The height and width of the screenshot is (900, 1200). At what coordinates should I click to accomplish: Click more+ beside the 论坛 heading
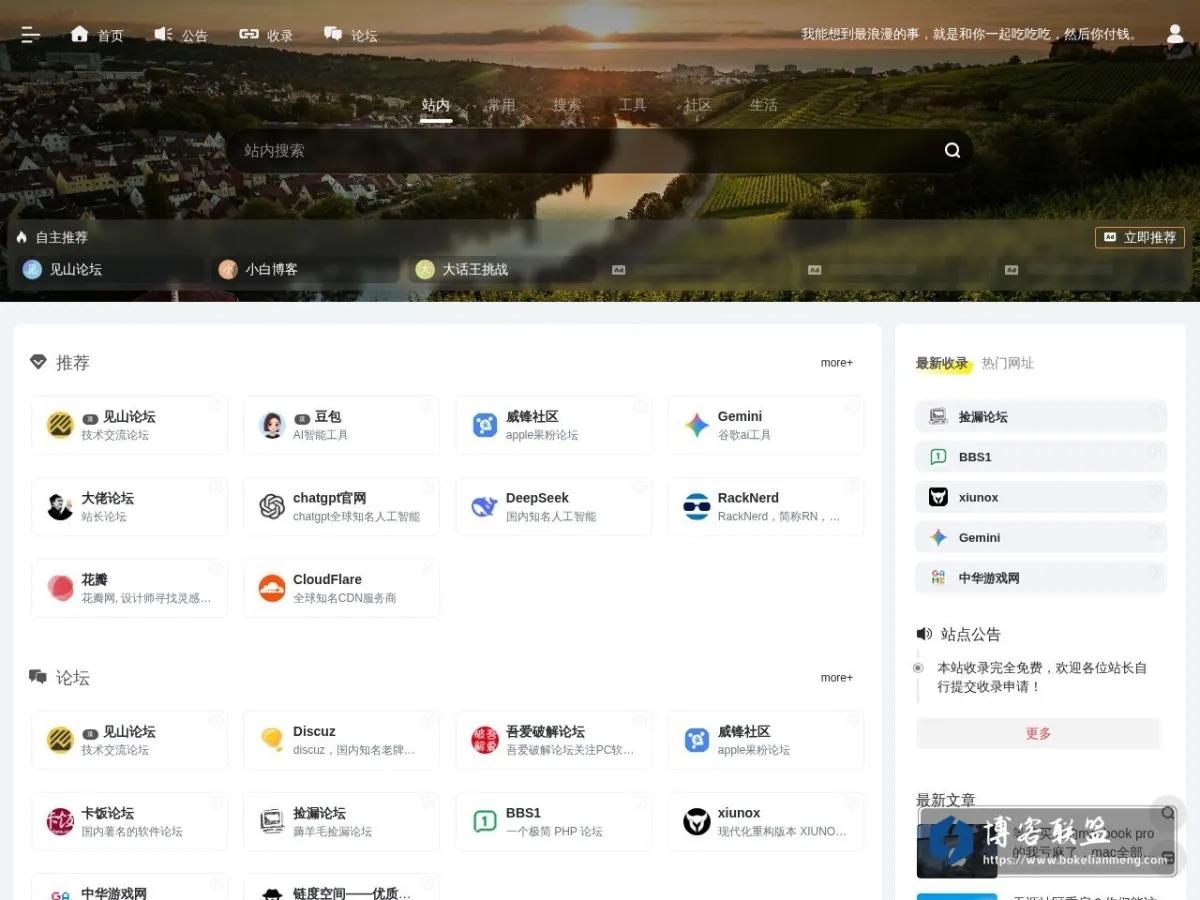coord(837,678)
